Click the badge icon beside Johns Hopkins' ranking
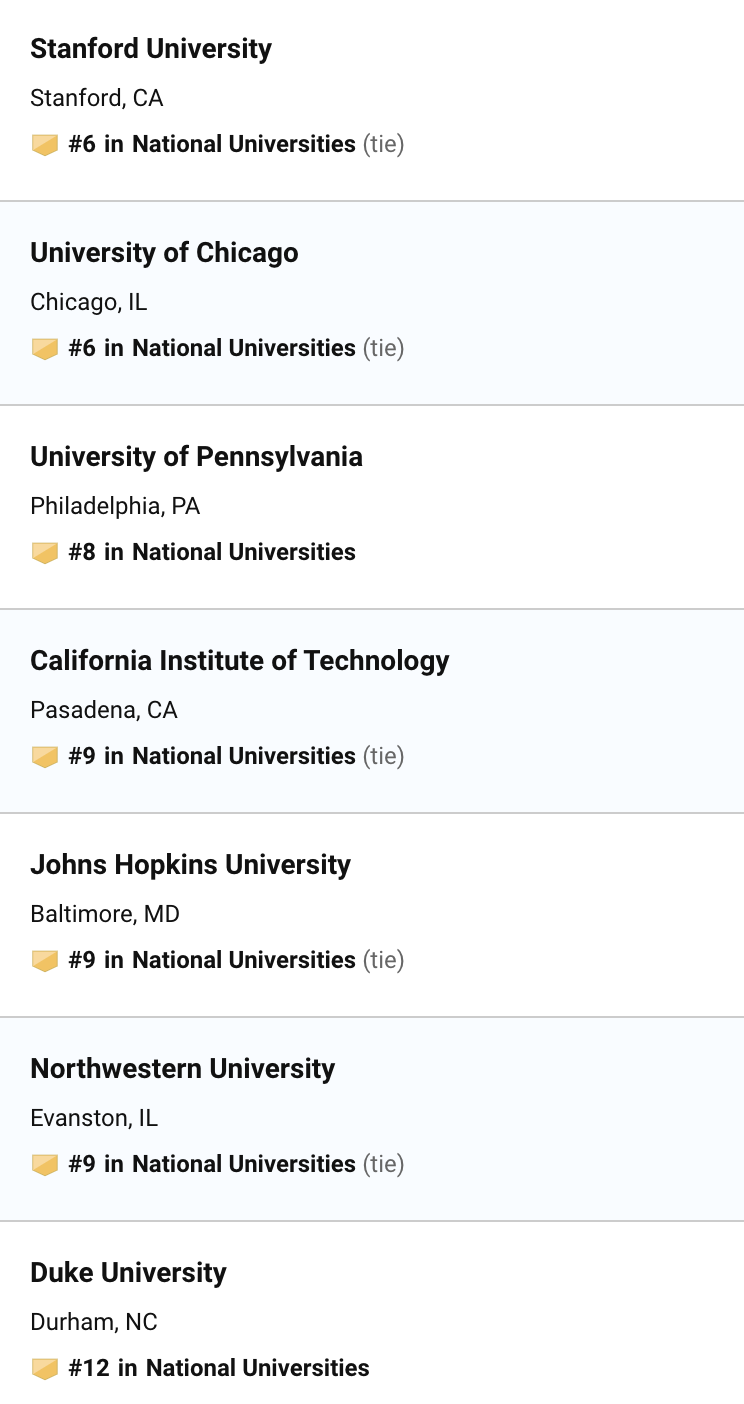The height and width of the screenshot is (1404, 744). pyautogui.click(x=45, y=961)
